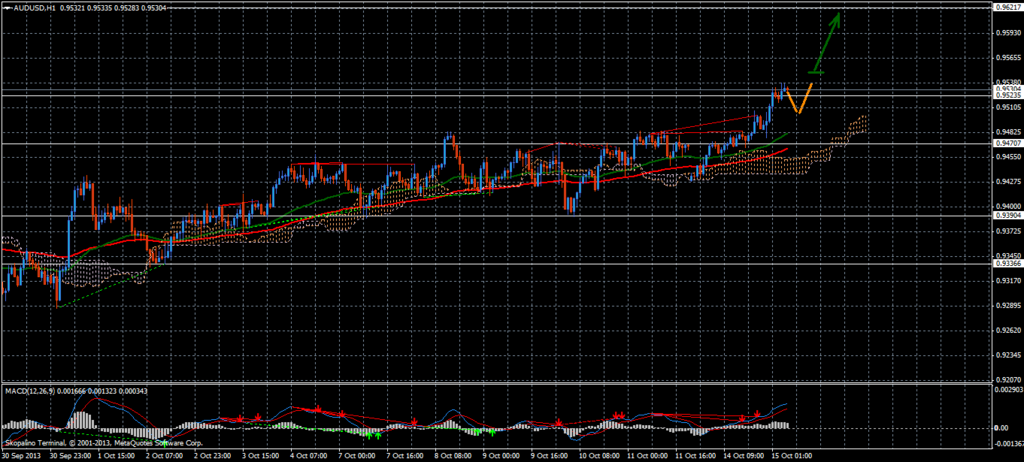The width and height of the screenshot is (1024, 462).
Task: Click the 0.94707 horizontal line price label
Action: point(1008,142)
